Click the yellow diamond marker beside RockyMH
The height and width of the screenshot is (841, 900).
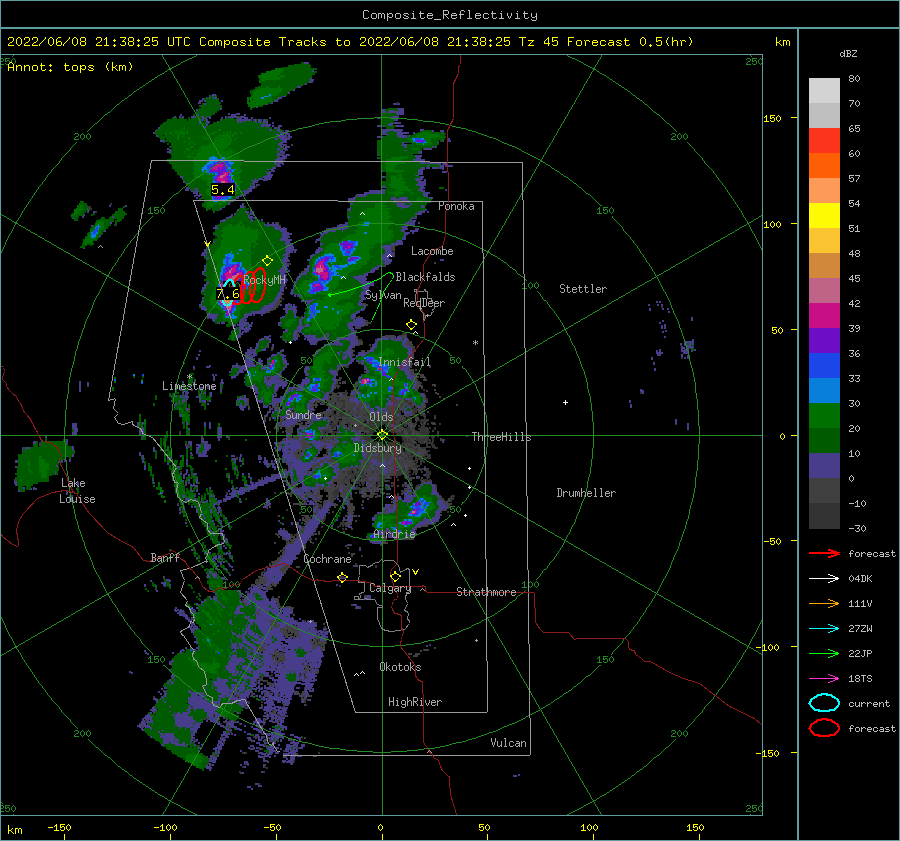267,260
